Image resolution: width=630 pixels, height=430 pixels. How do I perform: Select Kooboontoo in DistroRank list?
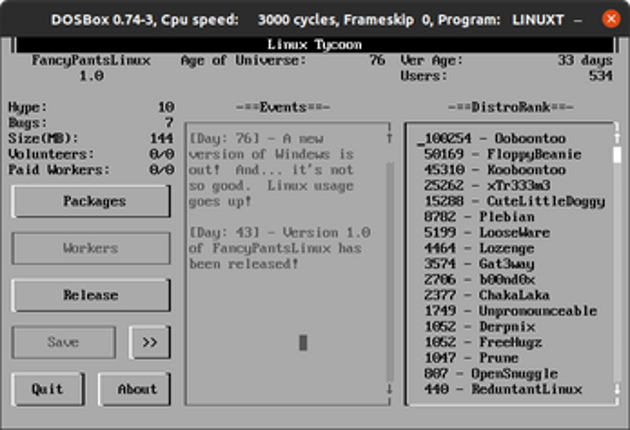click(x=495, y=170)
